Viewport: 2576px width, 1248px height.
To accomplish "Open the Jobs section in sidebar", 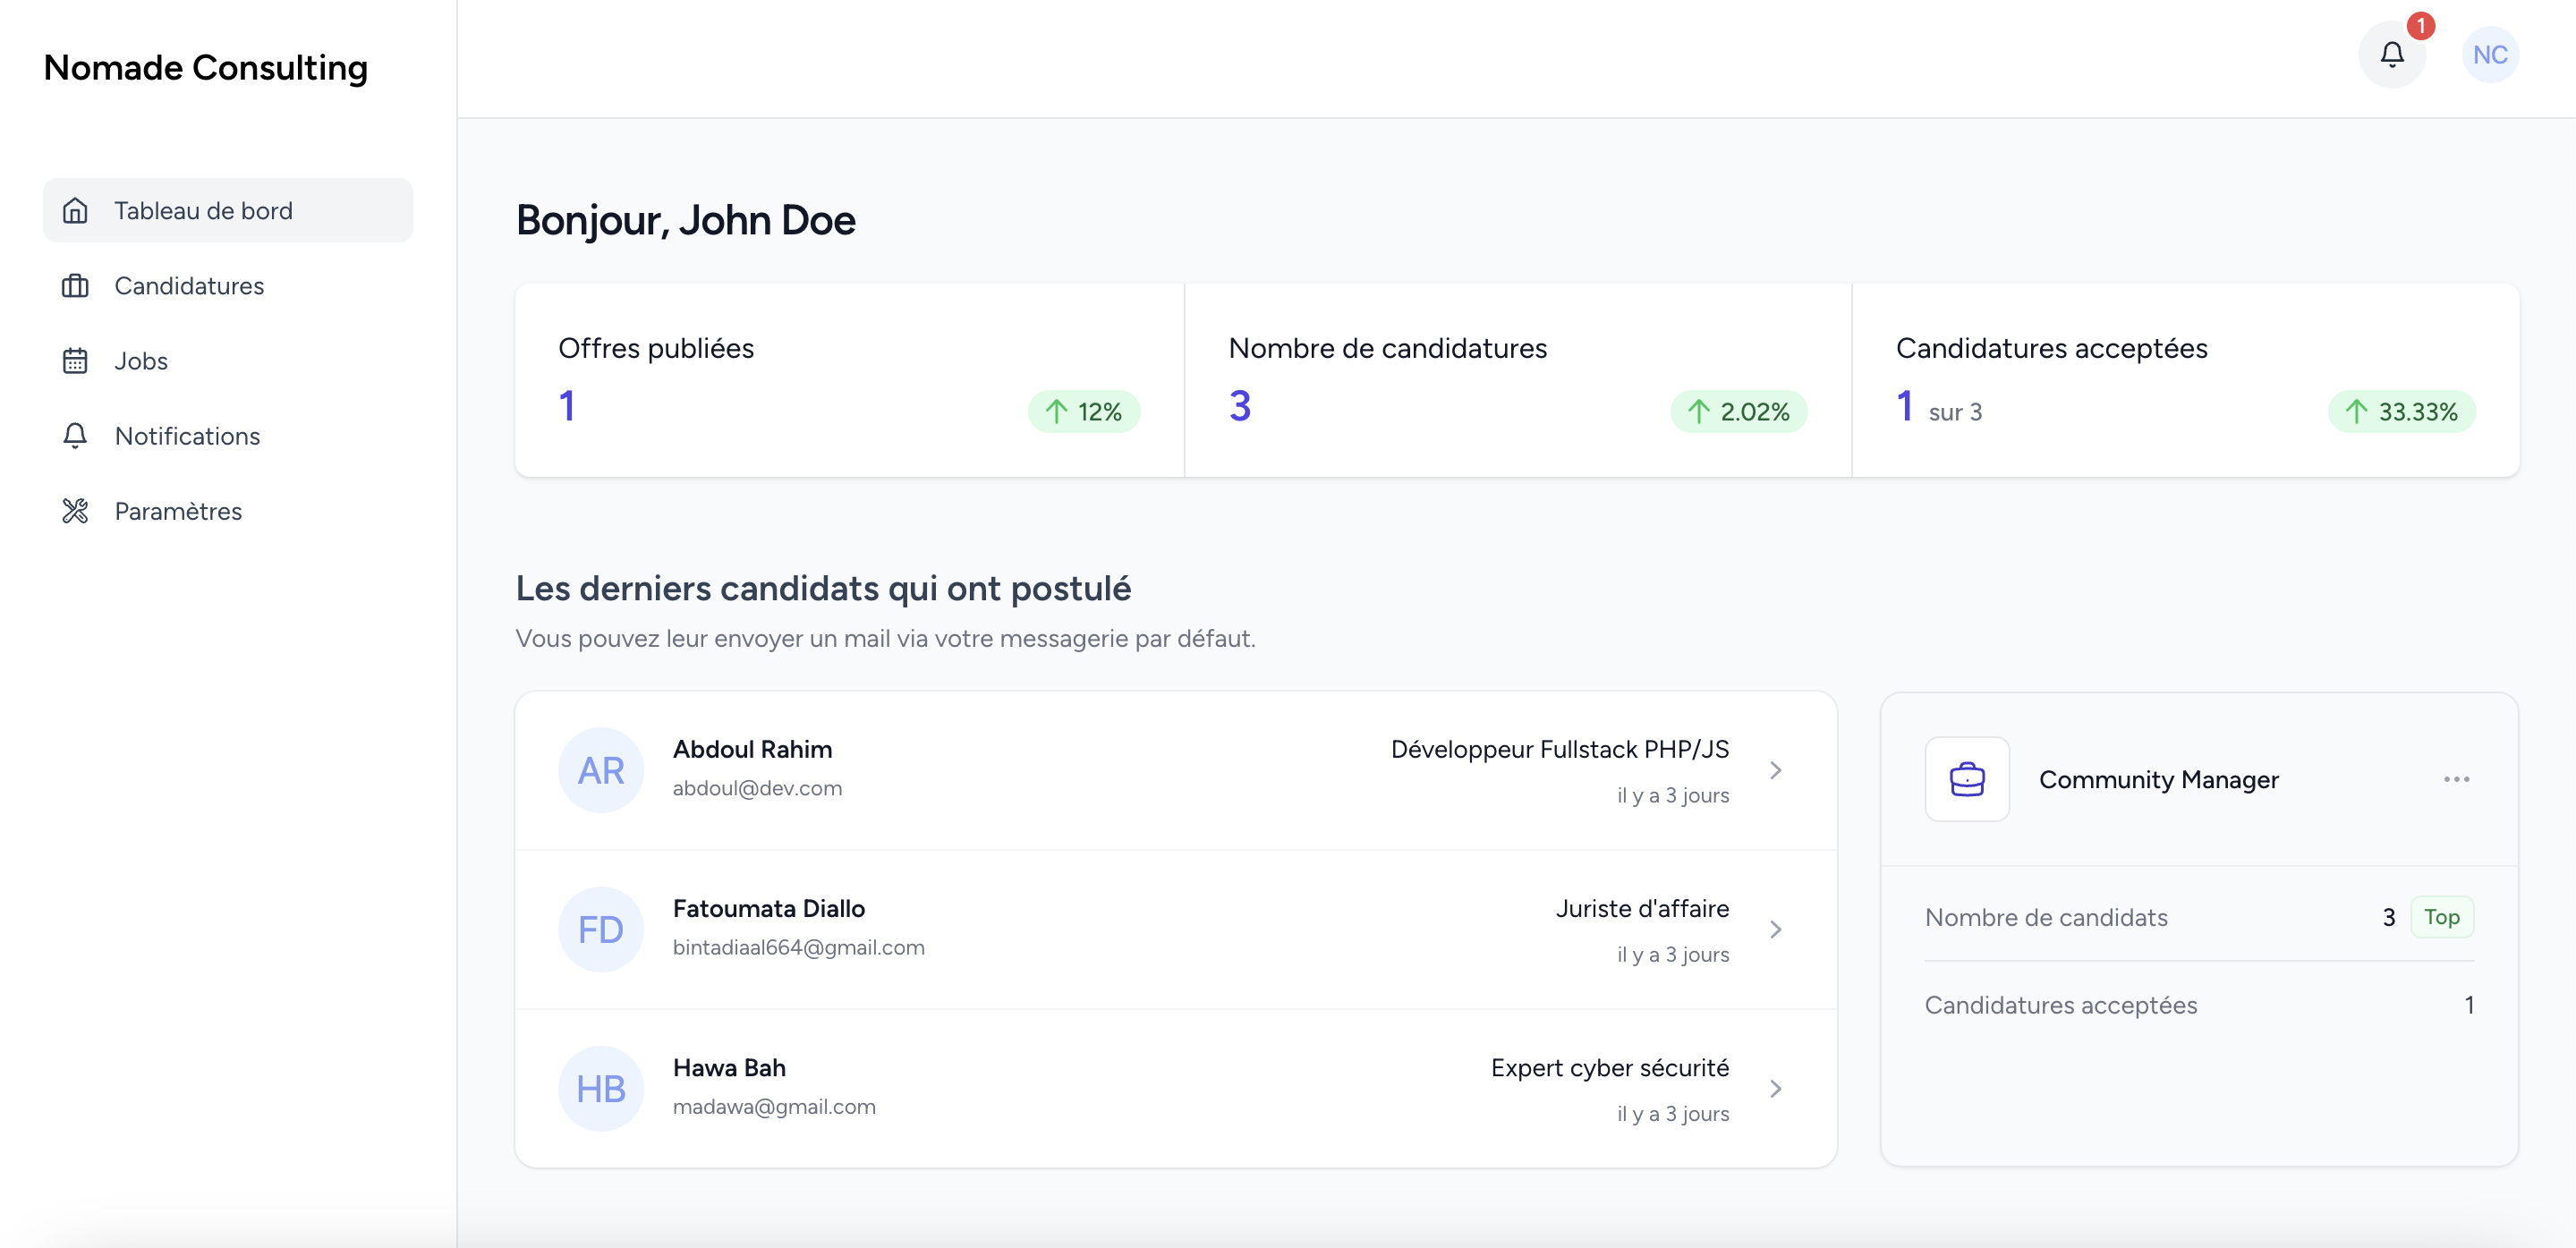I will [141, 361].
